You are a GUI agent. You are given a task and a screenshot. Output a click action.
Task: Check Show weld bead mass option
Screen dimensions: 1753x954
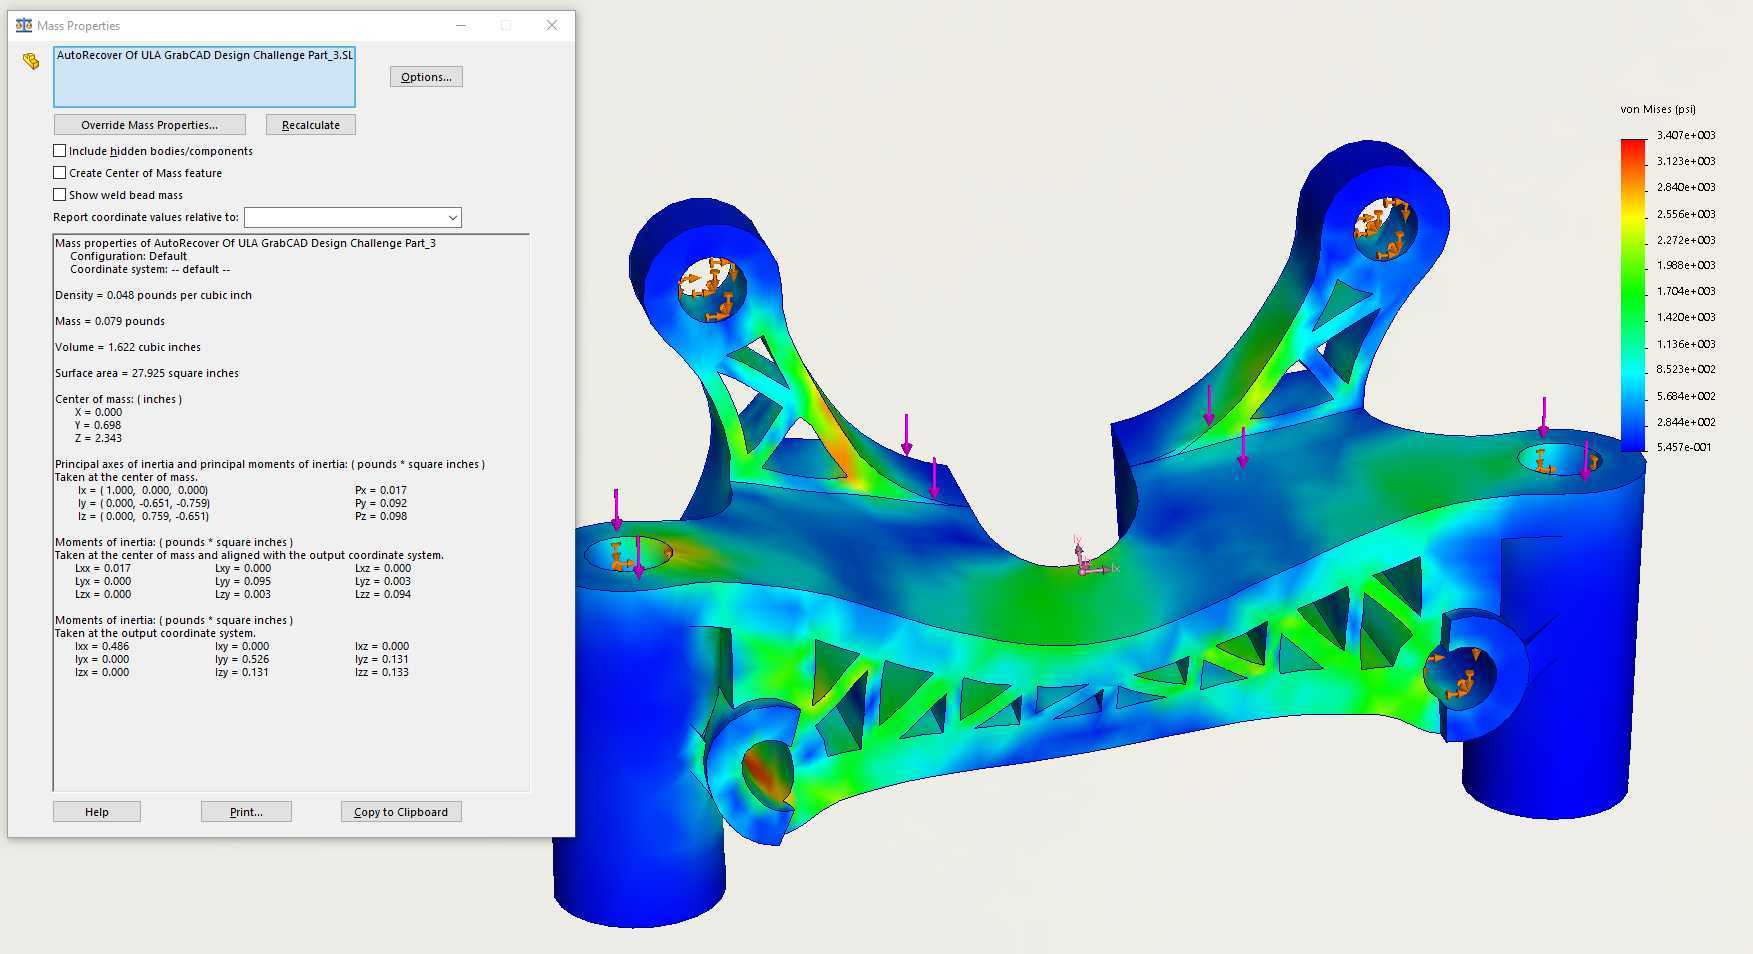pyautogui.click(x=60, y=195)
